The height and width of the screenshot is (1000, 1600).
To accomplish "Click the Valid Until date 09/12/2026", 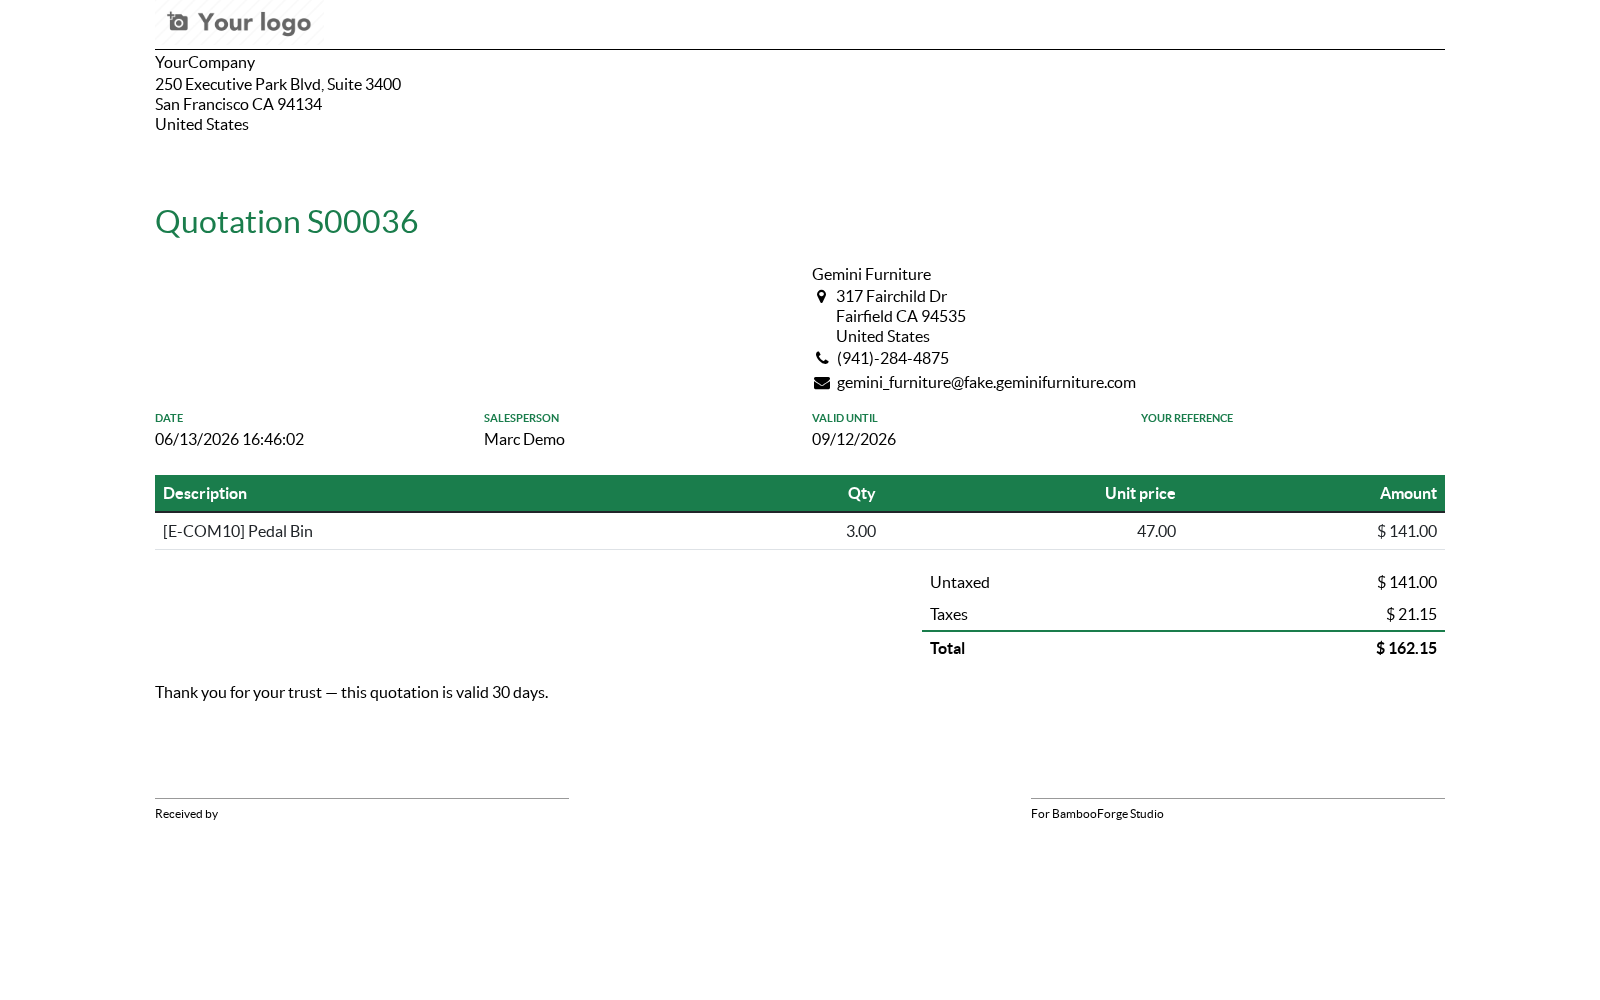I will pos(854,439).
